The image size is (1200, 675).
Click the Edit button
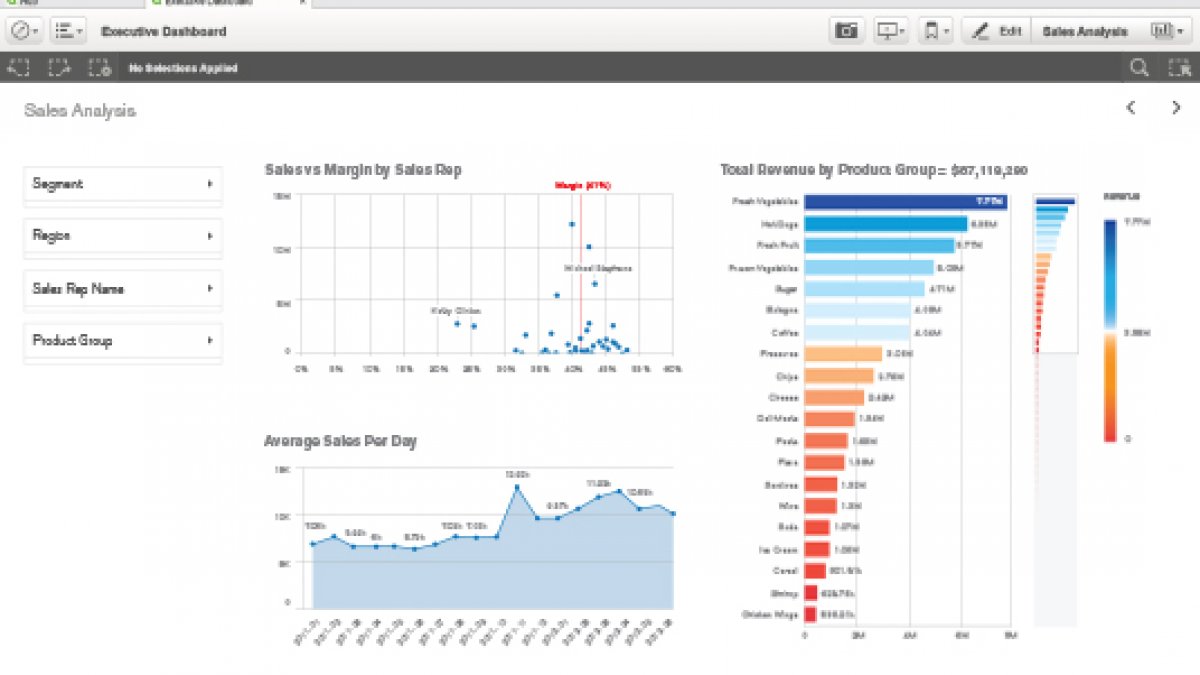(996, 31)
